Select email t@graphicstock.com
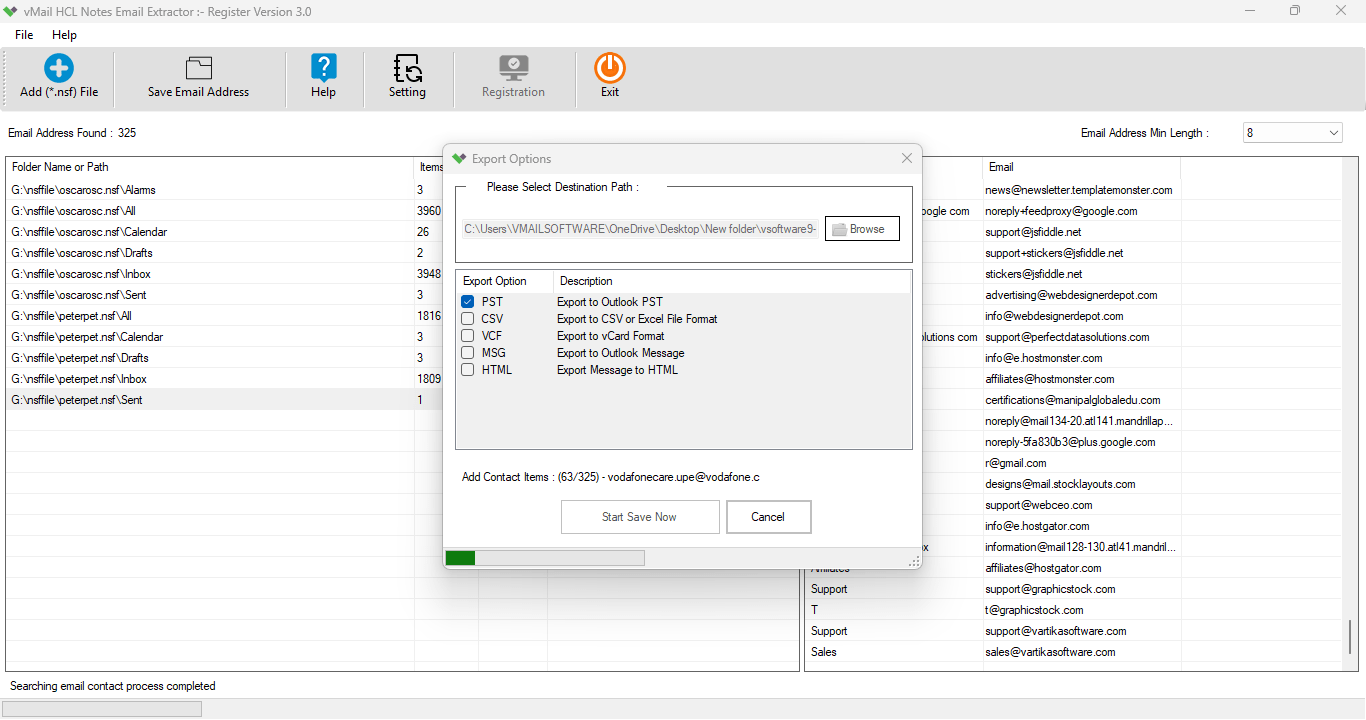 1034,610
